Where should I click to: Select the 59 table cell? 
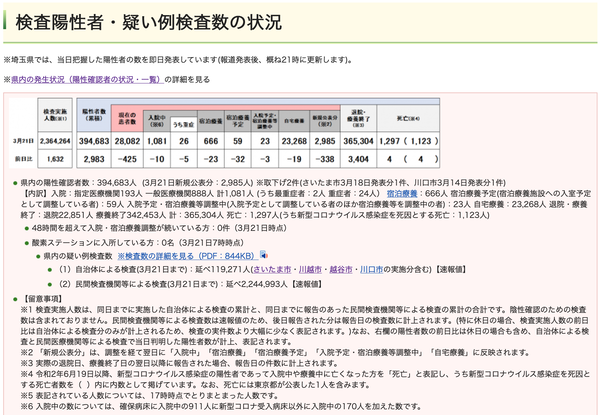[238, 141]
